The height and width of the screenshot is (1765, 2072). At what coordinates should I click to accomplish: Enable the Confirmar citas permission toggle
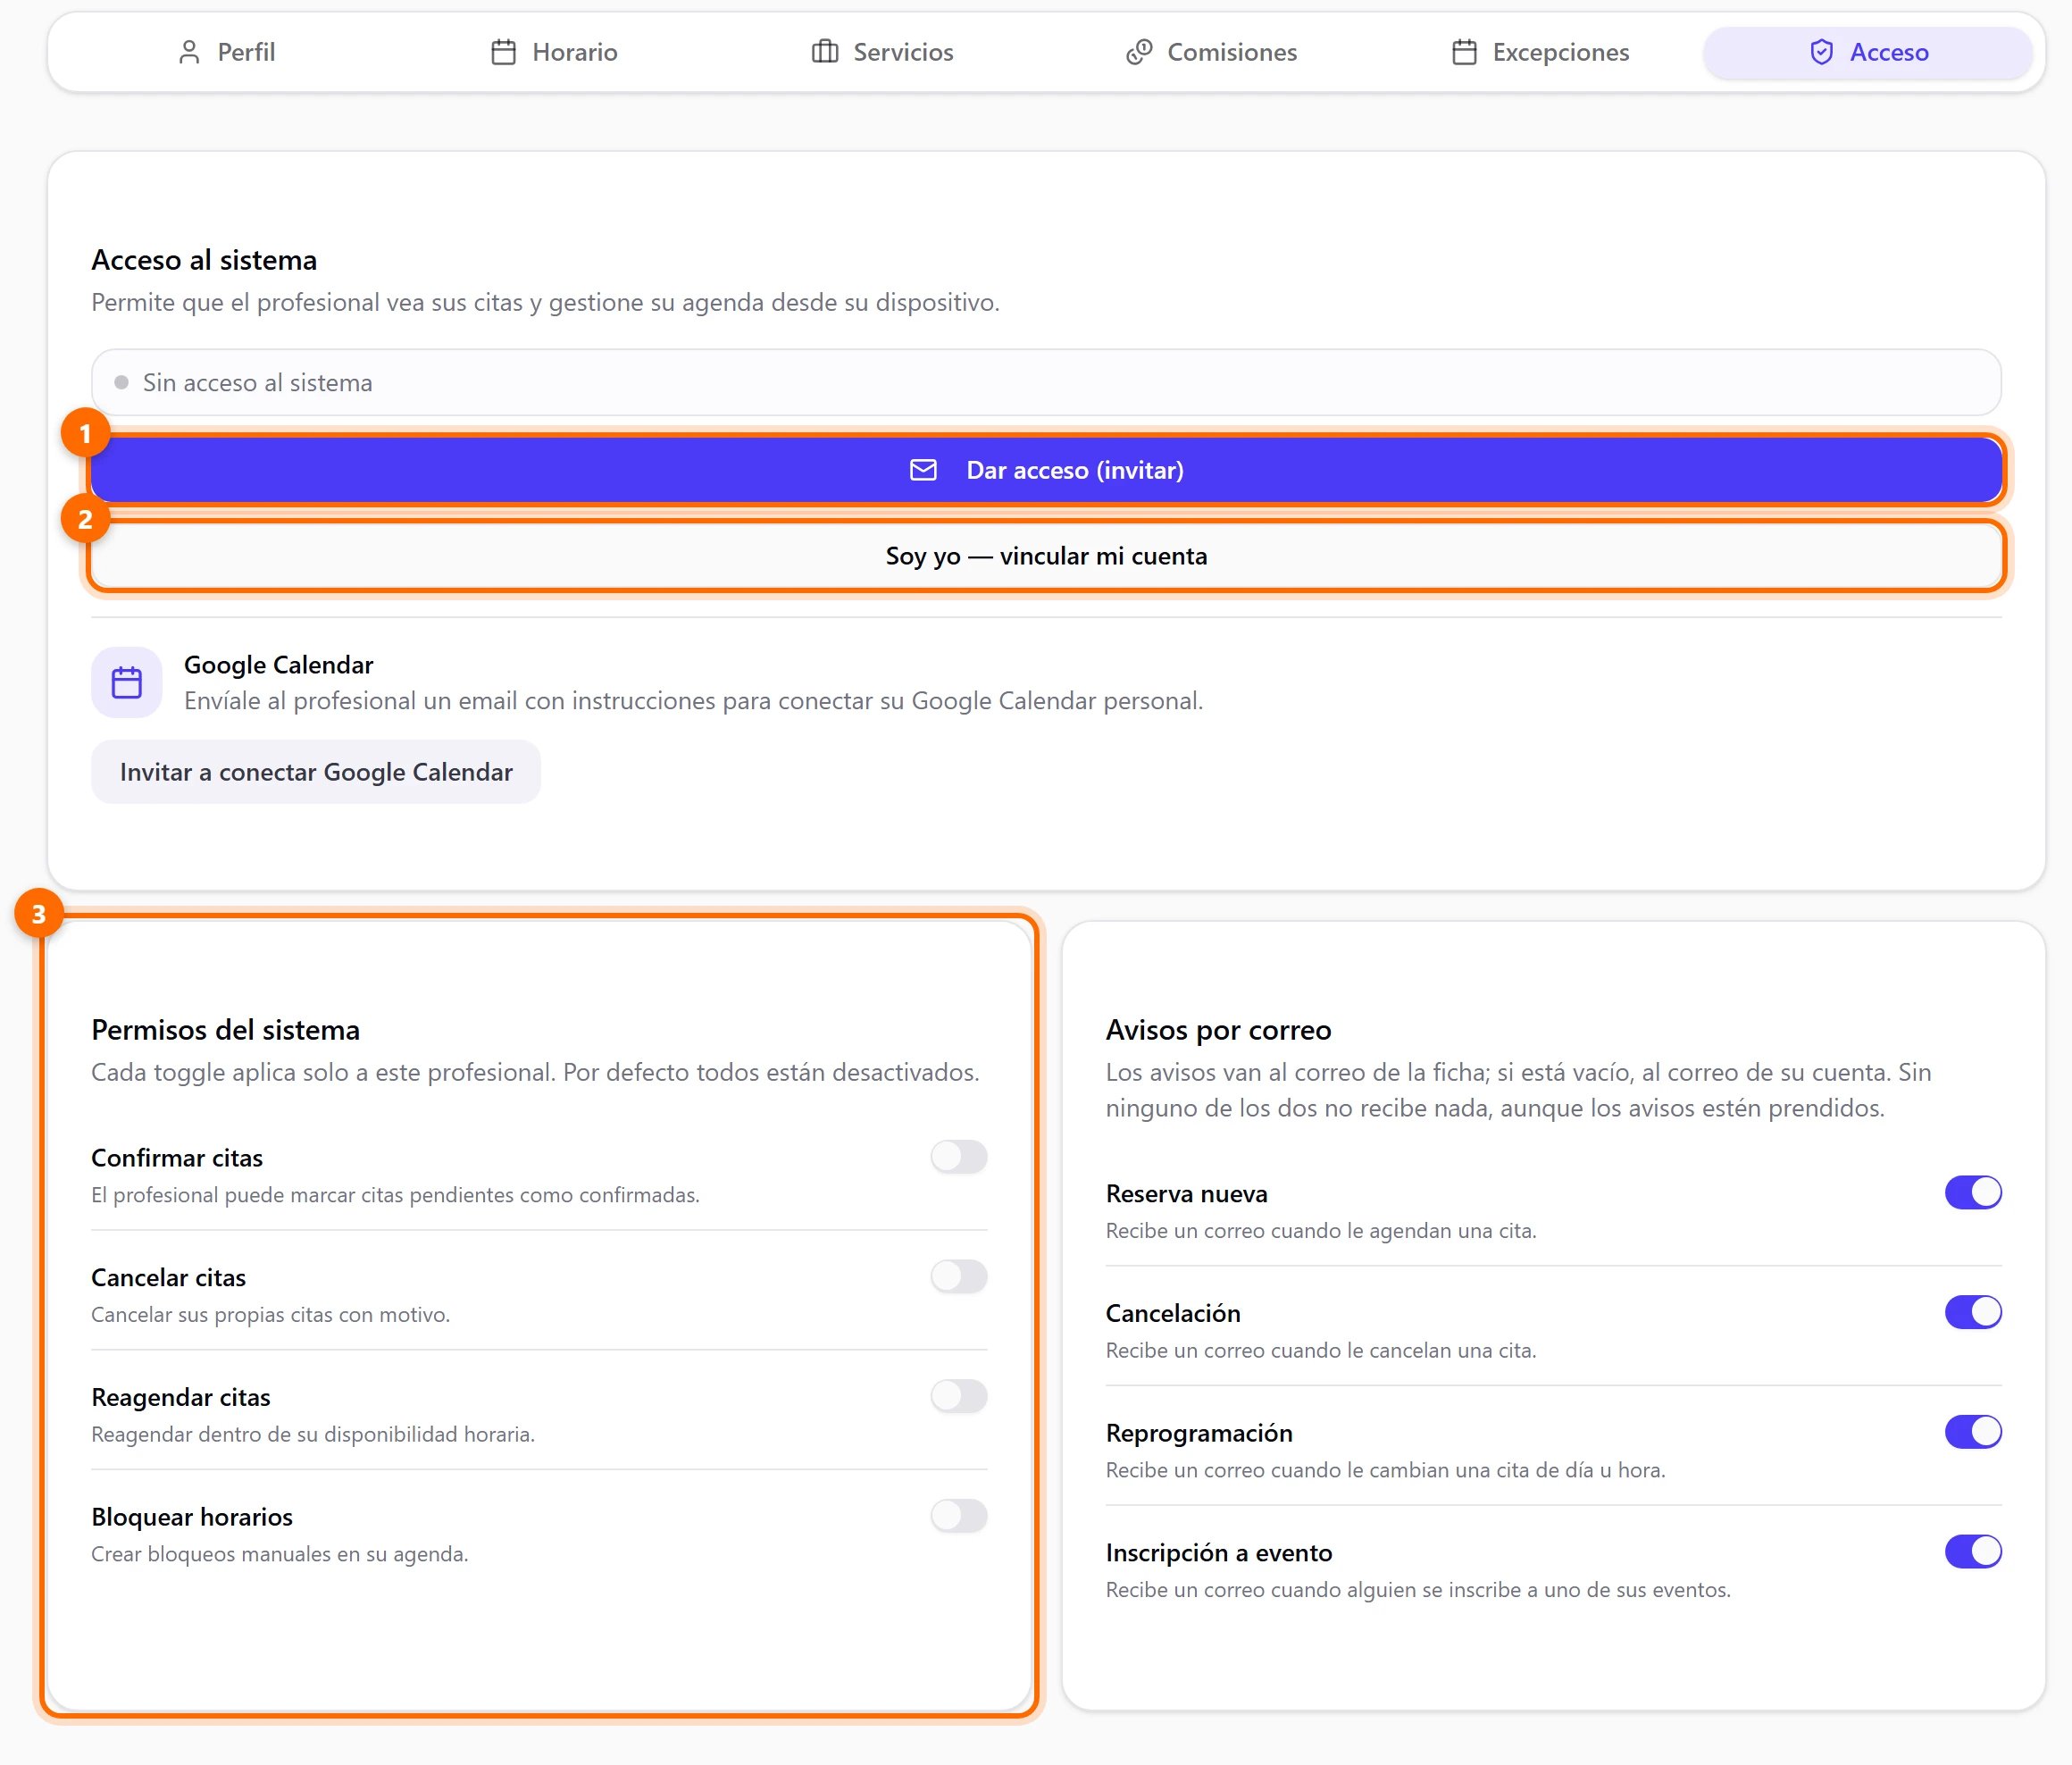click(959, 1157)
